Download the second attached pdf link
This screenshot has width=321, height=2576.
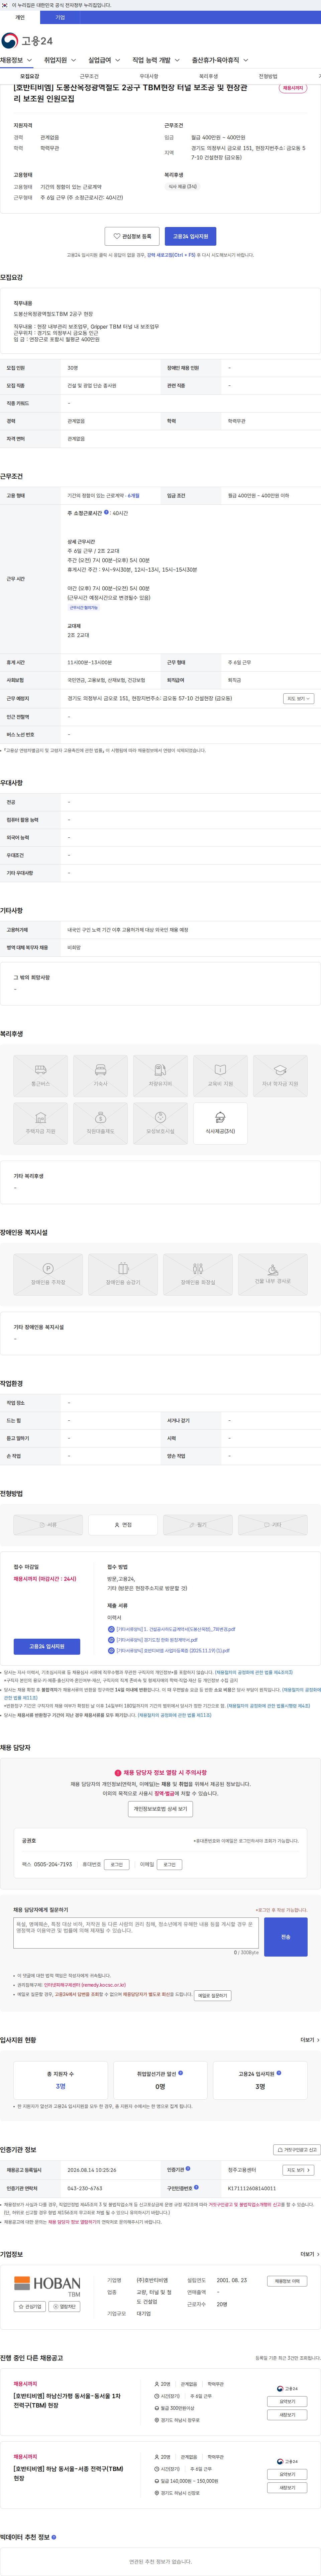153,1640
